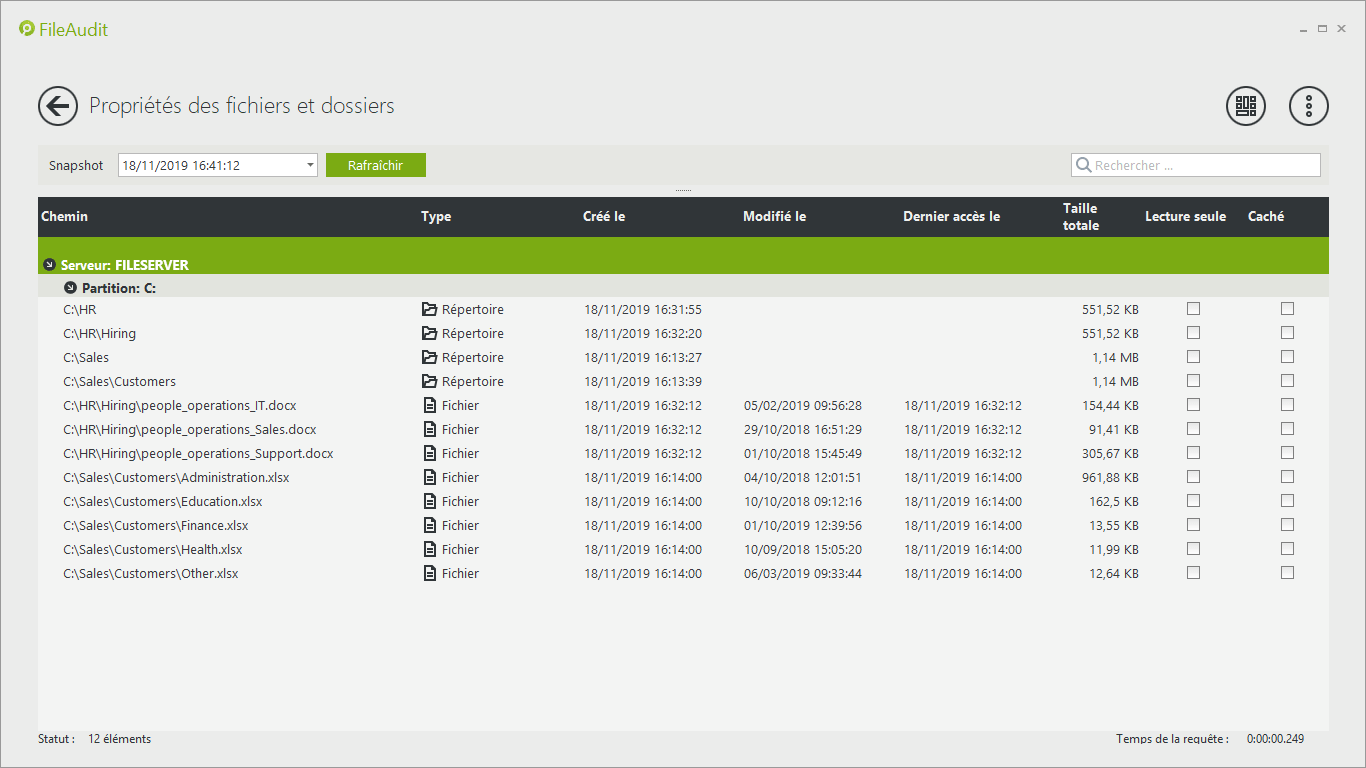Click the folder icon for C:\HR

430,310
